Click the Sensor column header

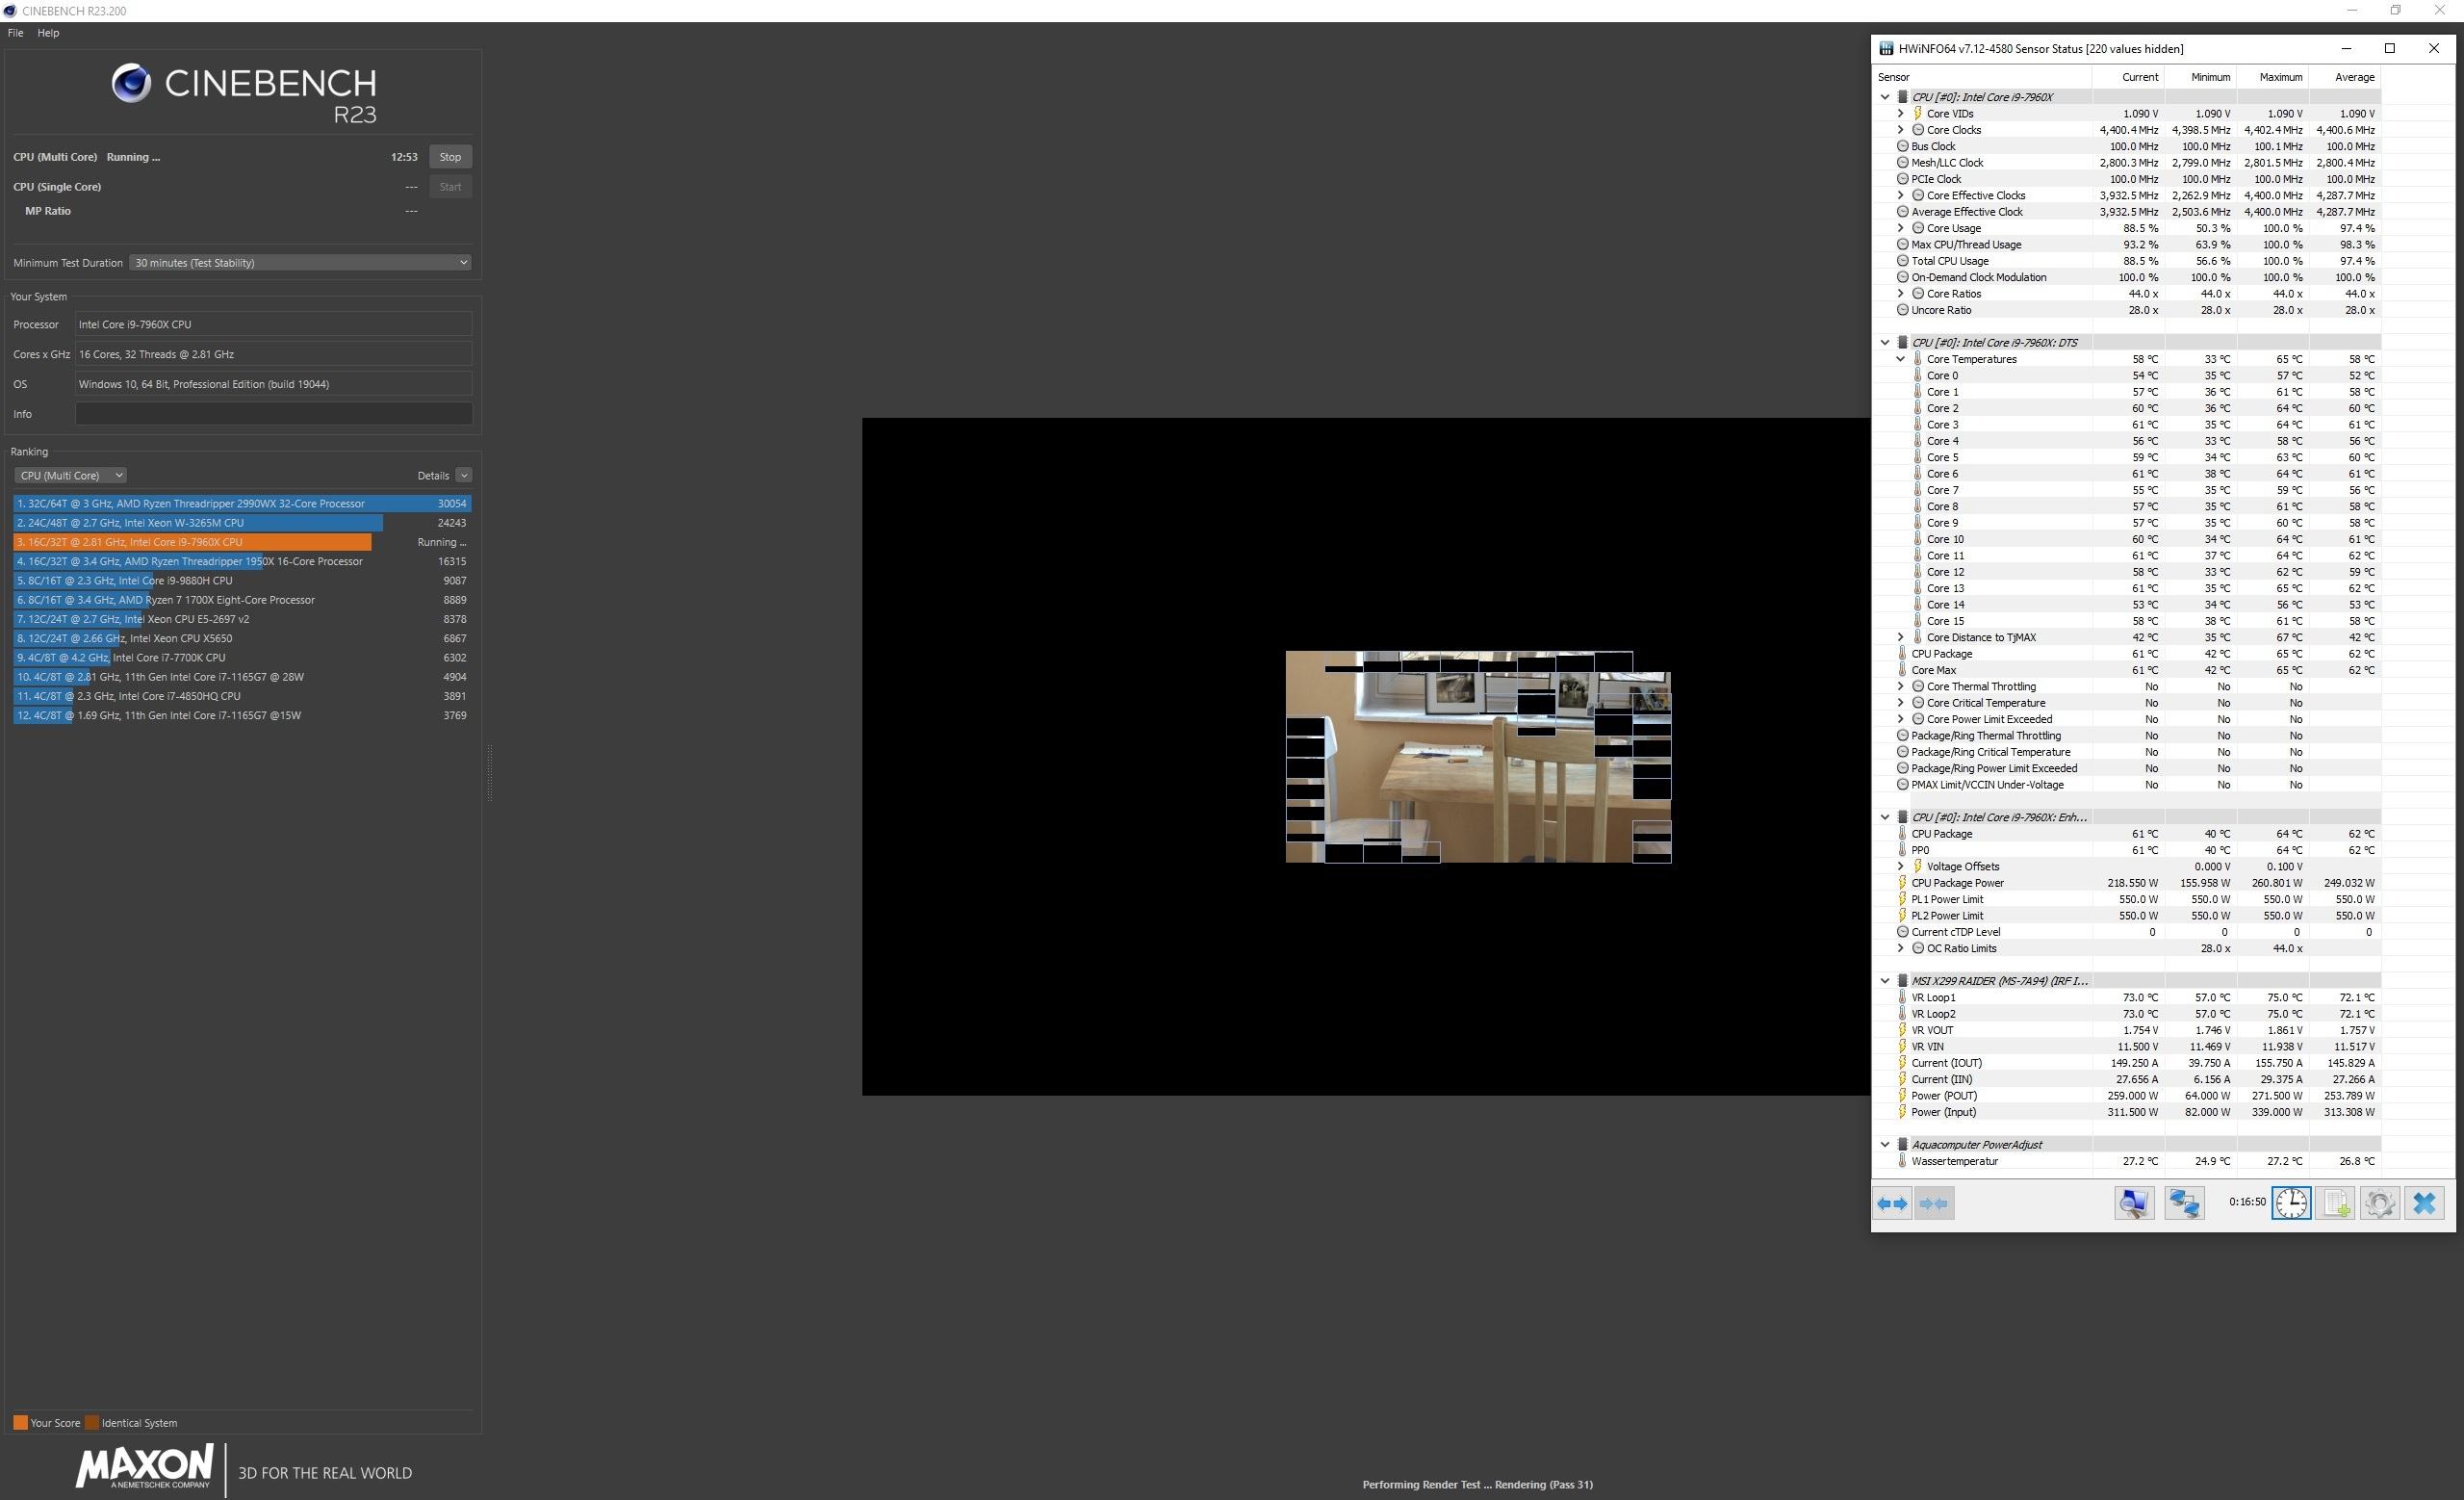tap(1982, 77)
